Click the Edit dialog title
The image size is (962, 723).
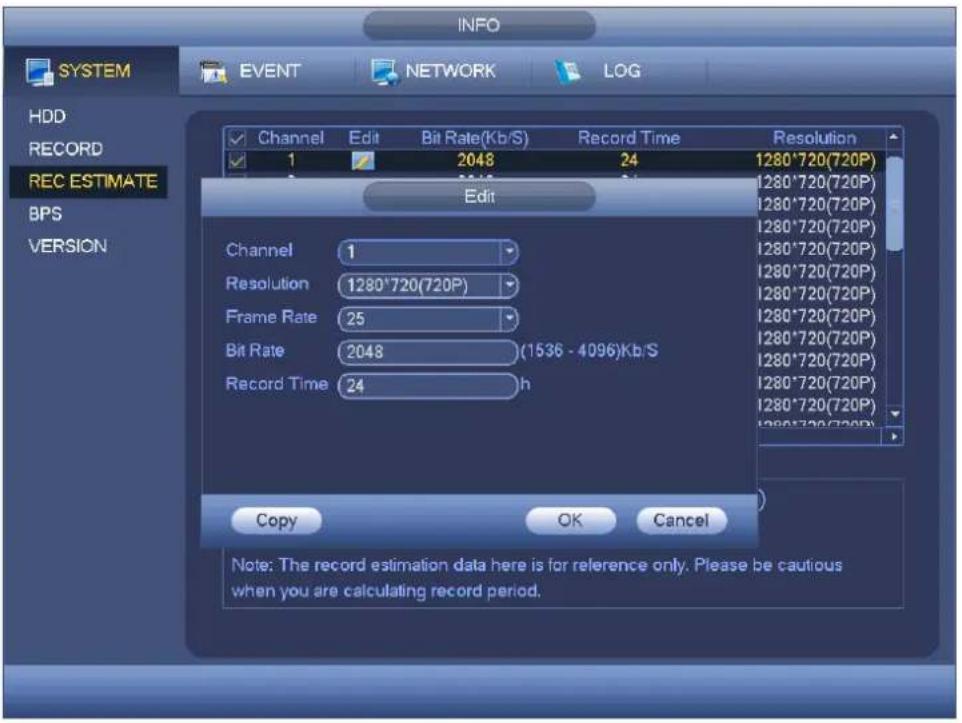479,196
